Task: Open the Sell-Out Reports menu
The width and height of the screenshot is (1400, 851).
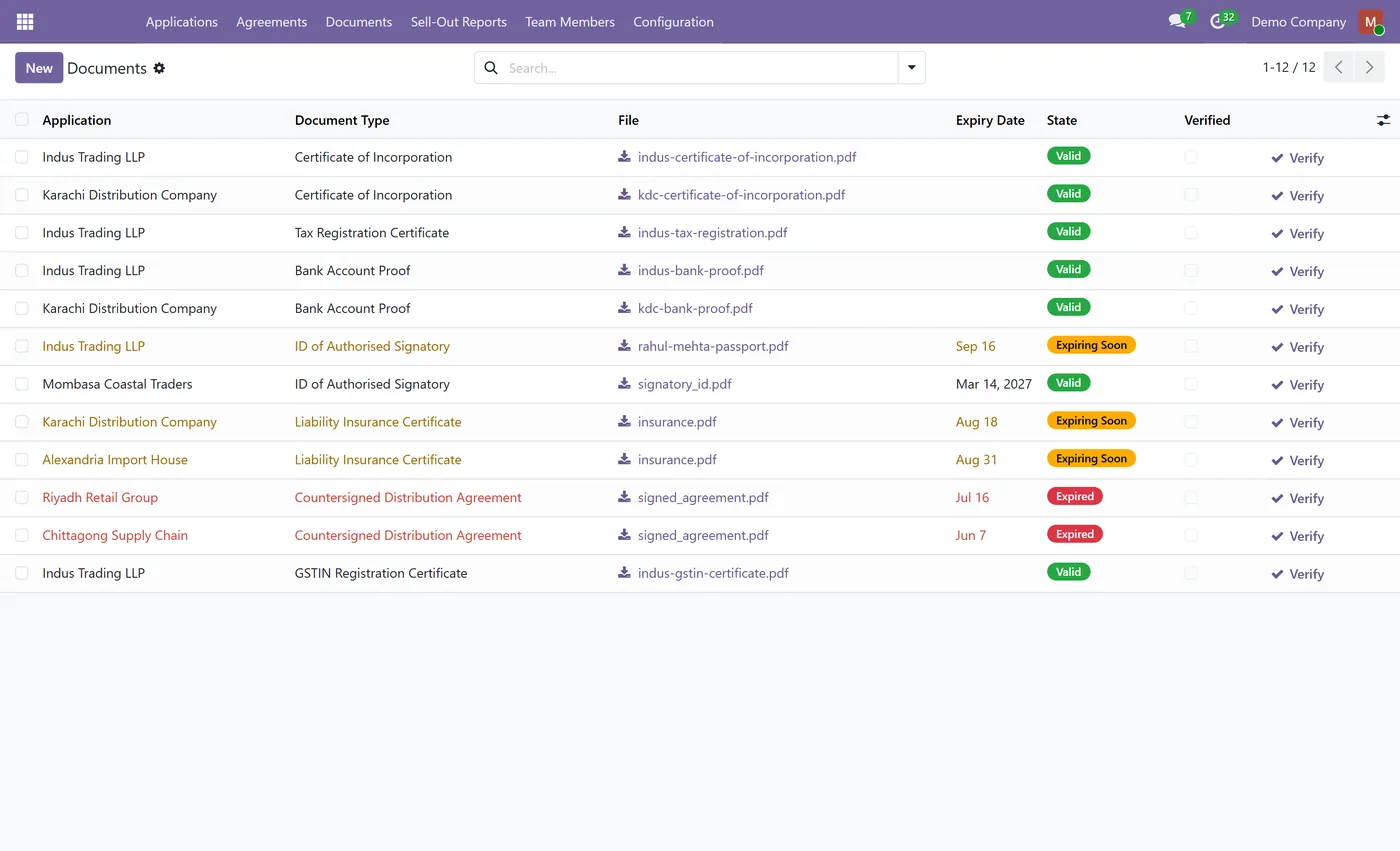Action: point(459,21)
